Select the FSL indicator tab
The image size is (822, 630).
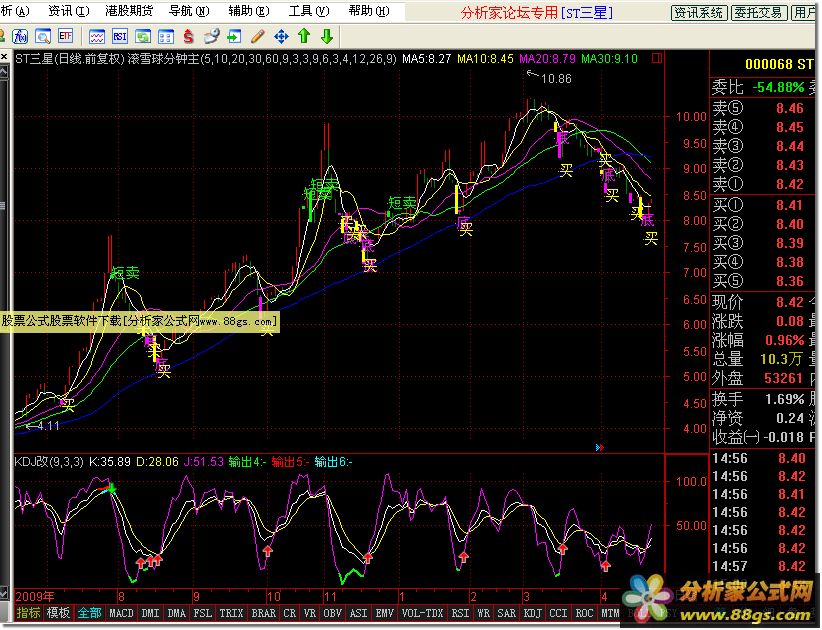pos(203,613)
